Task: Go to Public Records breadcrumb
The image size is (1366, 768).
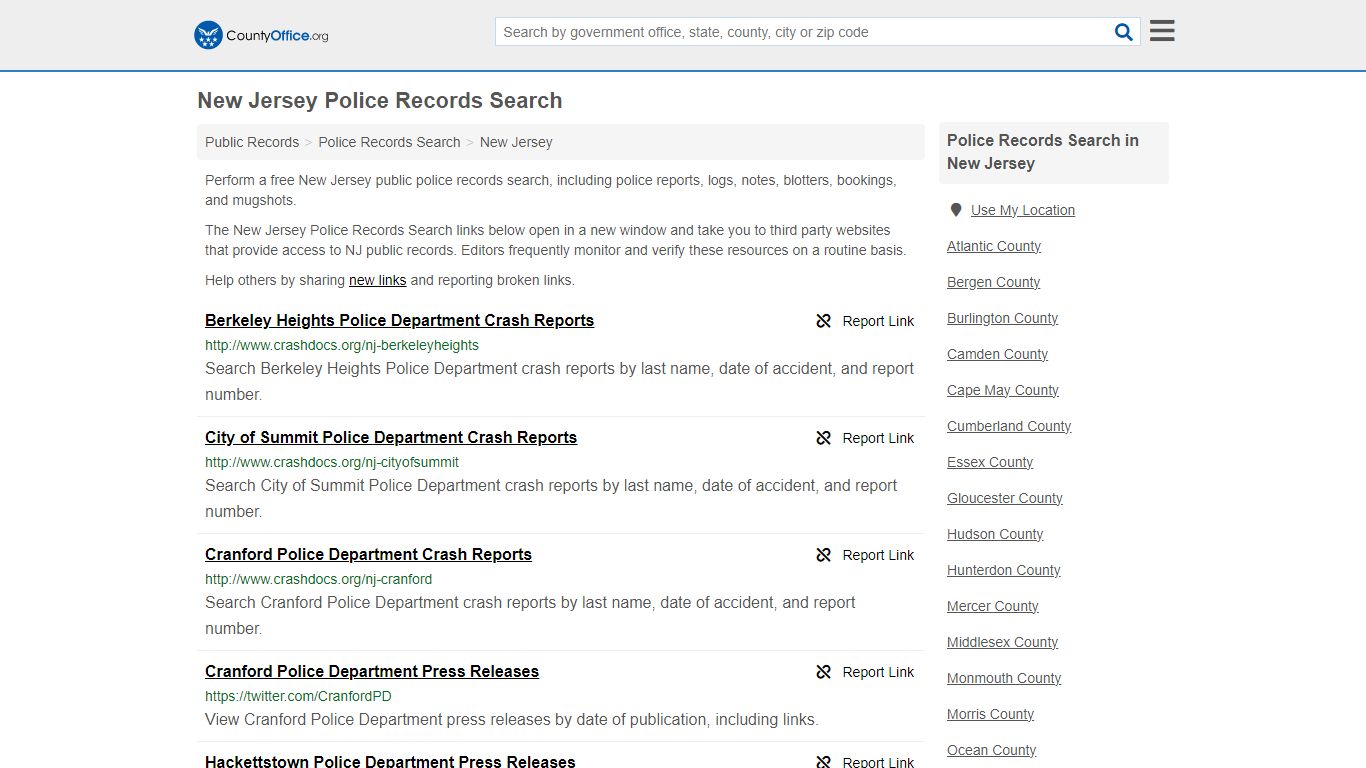Action: coord(252,142)
